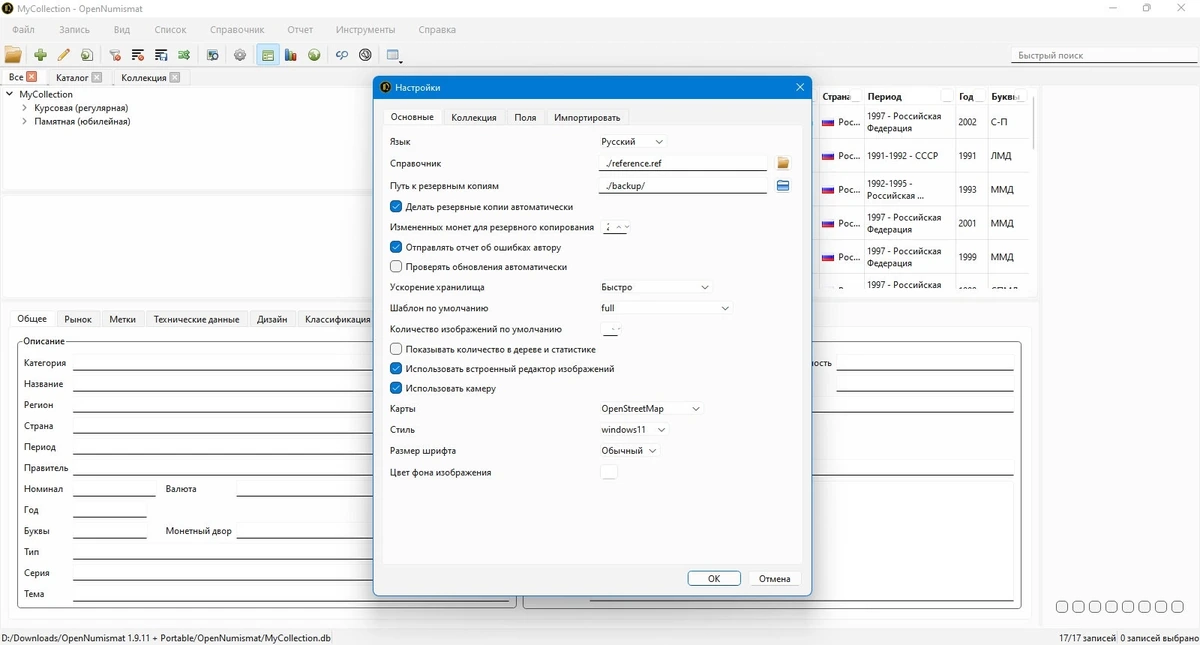This screenshot has height=645, width=1200.
Task: Click the backup path ./backup/ field
Action: (x=683, y=185)
